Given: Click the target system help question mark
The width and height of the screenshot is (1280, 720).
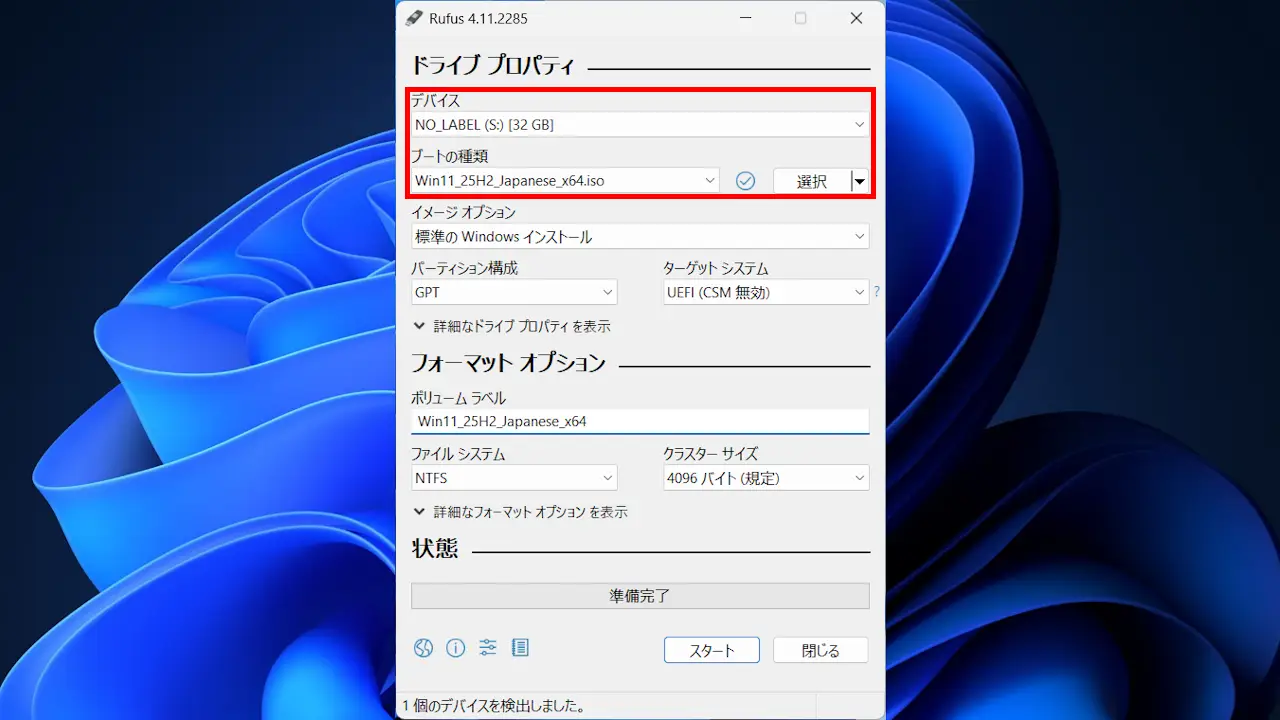Looking at the screenshot, I should [x=877, y=292].
